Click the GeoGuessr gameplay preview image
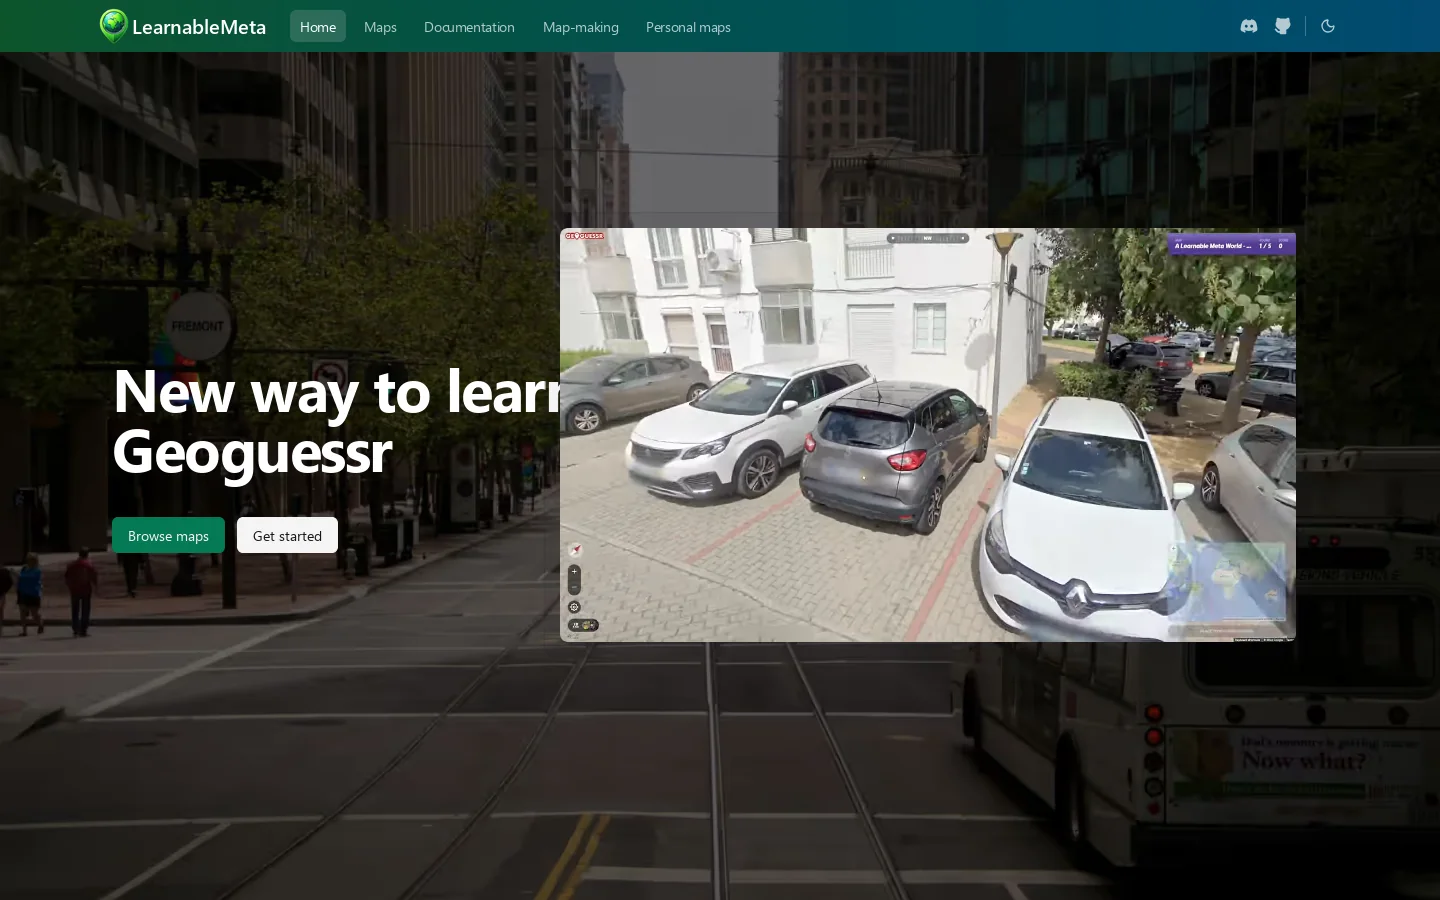The image size is (1440, 900). point(928,435)
